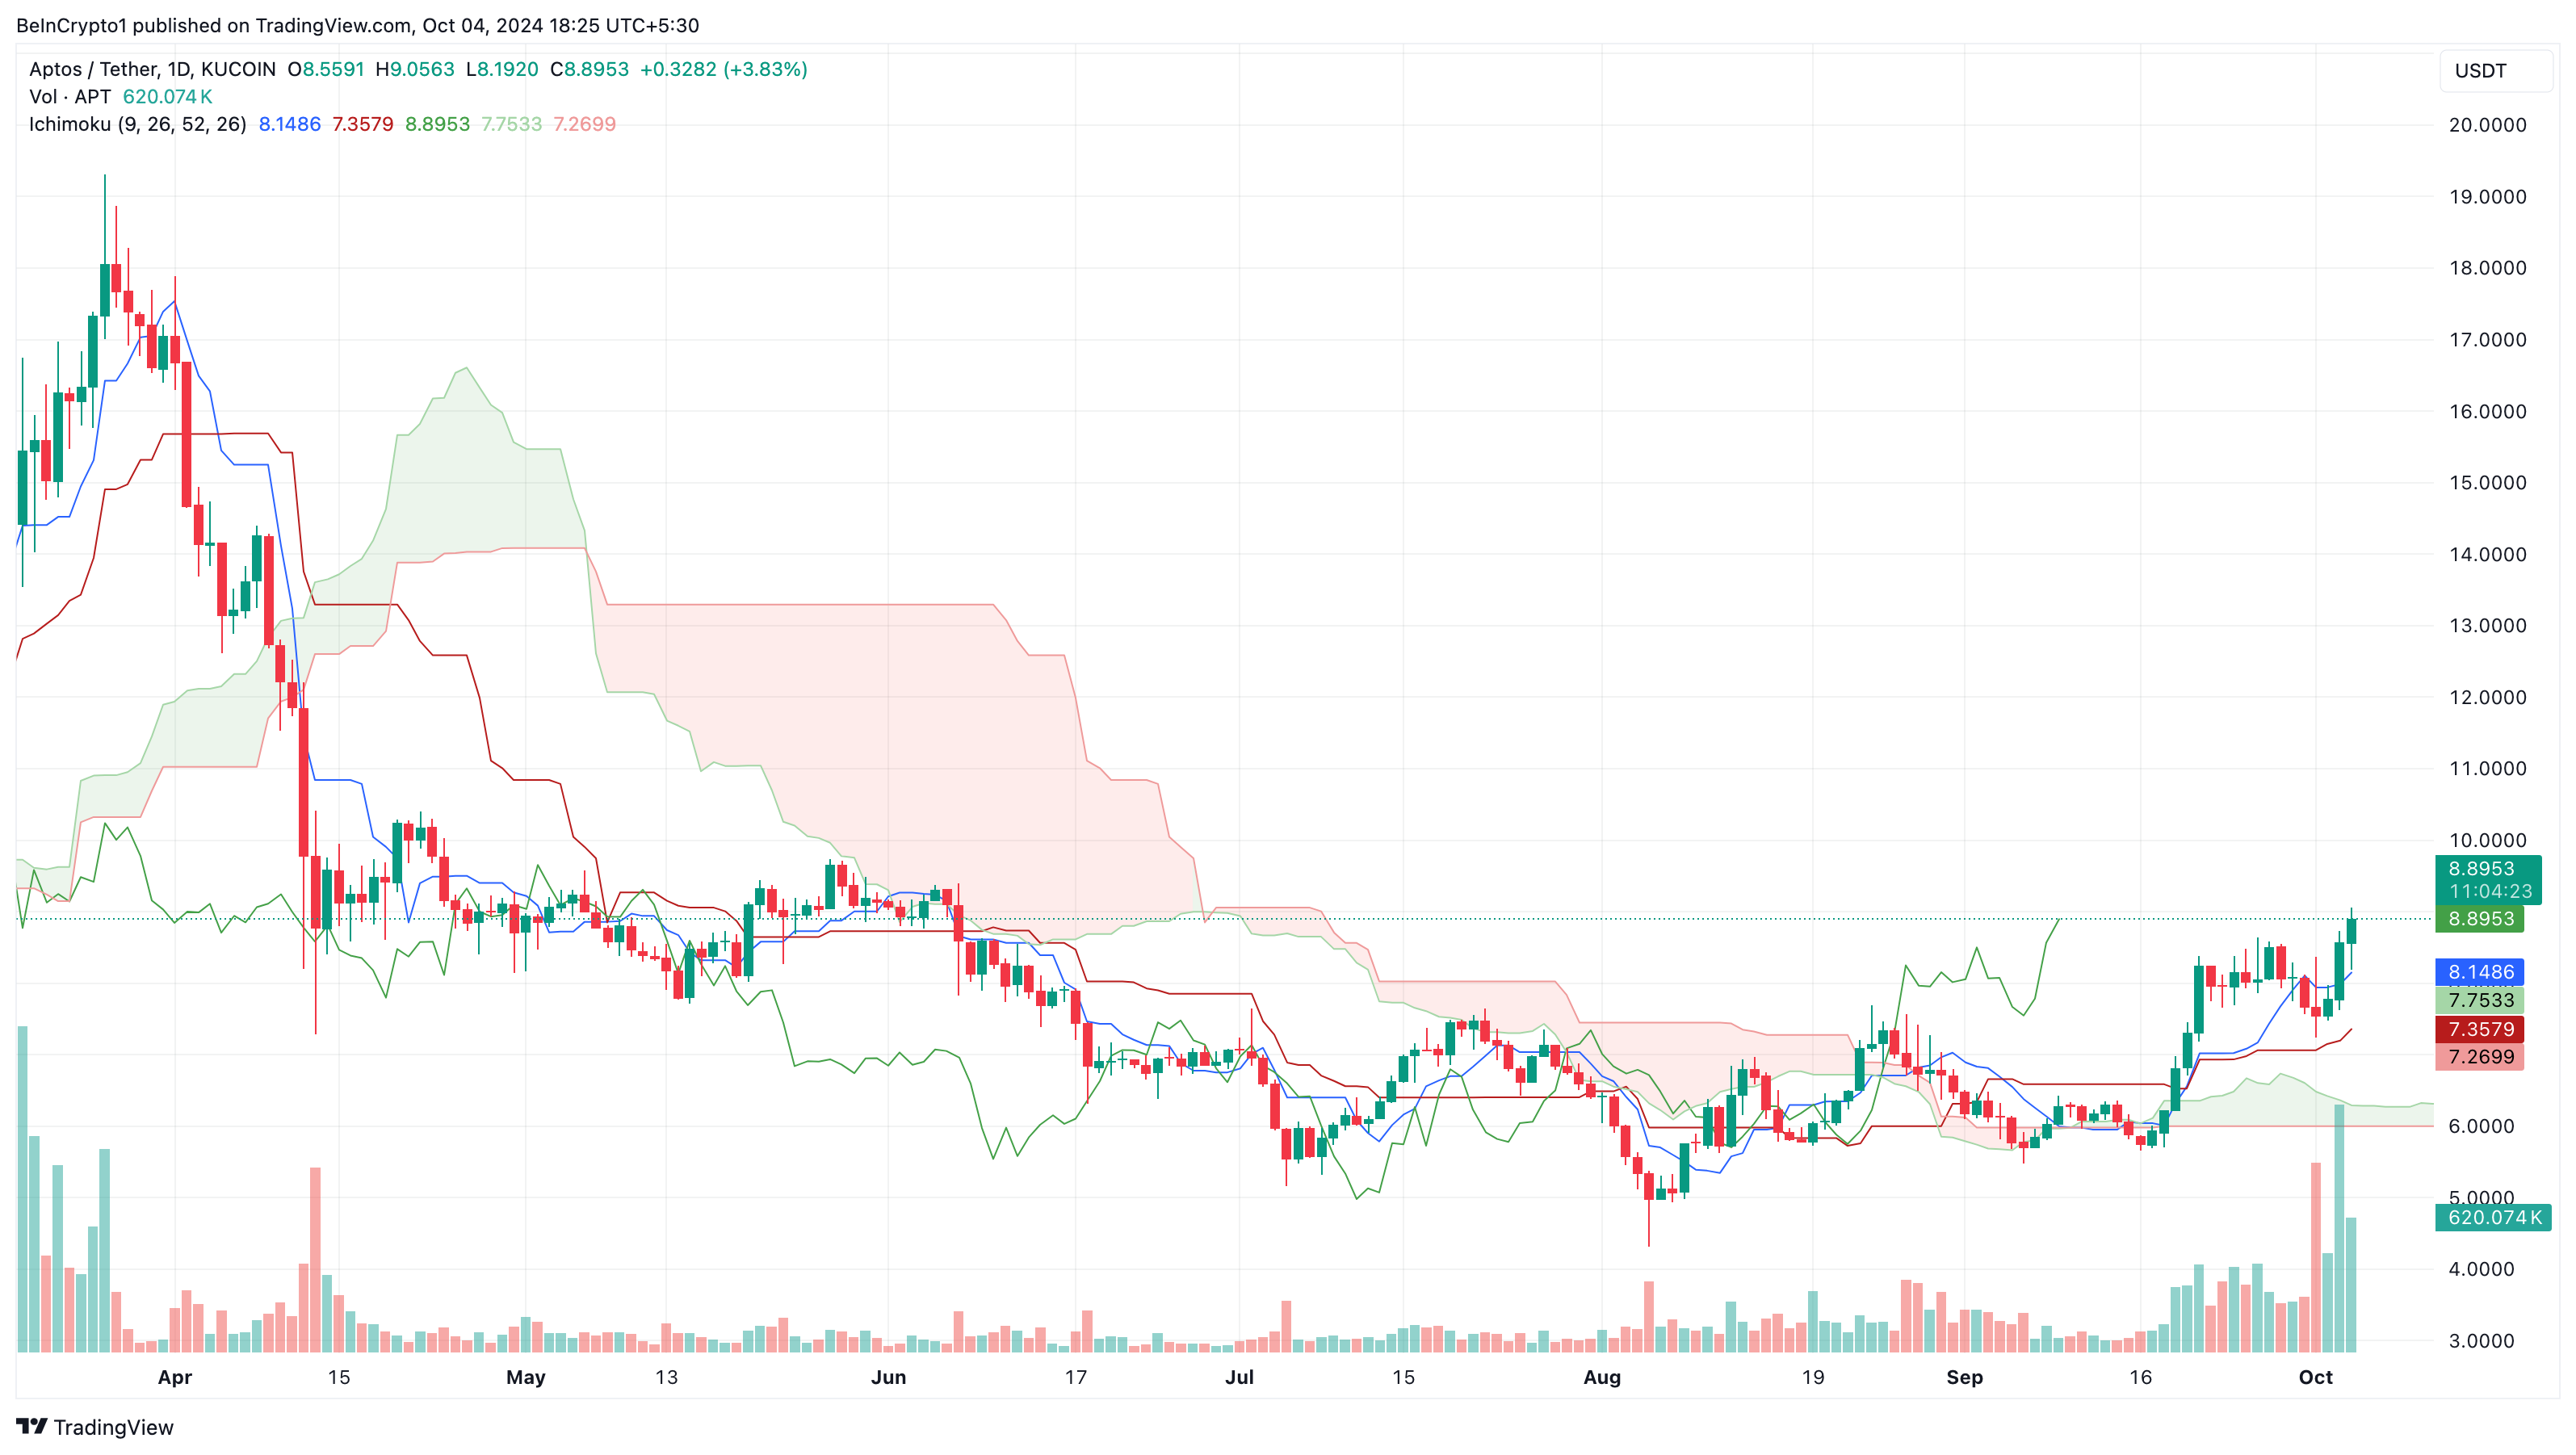This screenshot has width=2576, height=1455.
Task: Click the Jul date label on time axis
Action: pyautogui.click(x=1238, y=1377)
